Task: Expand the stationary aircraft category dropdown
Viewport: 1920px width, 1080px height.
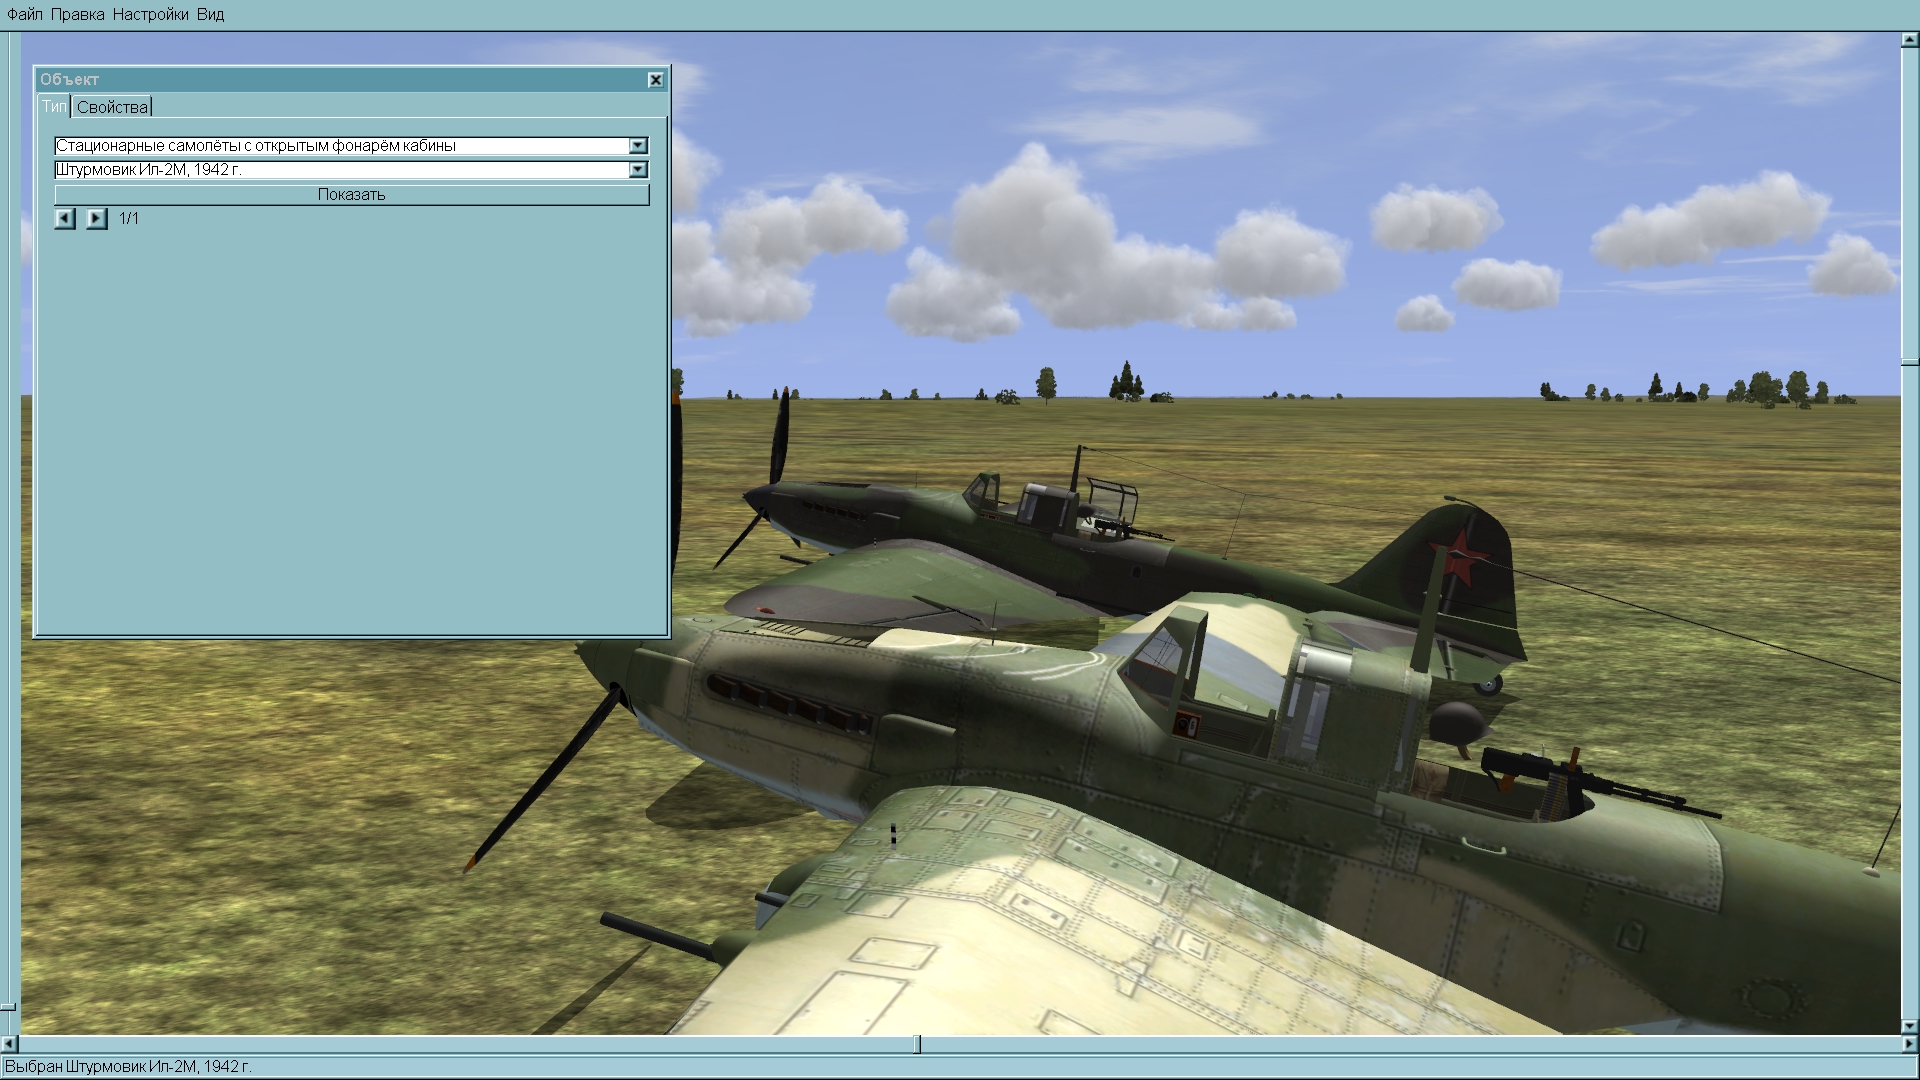Action: point(638,146)
